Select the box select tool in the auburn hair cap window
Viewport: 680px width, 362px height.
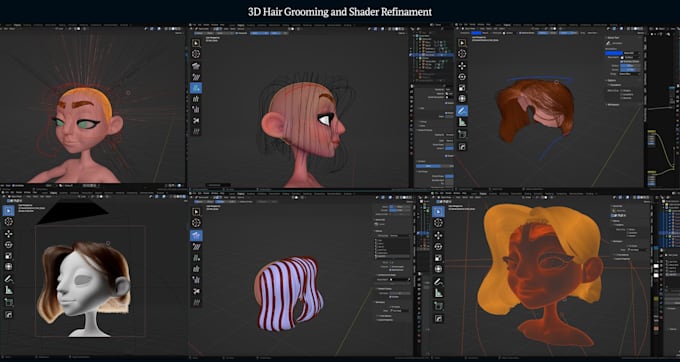(462, 42)
